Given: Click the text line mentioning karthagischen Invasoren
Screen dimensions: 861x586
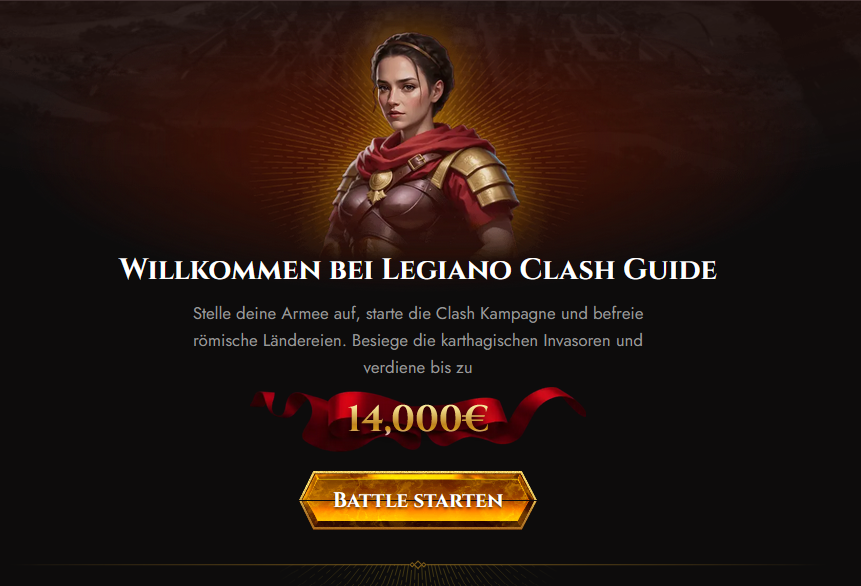Looking at the screenshot, I should pyautogui.click(x=418, y=341).
